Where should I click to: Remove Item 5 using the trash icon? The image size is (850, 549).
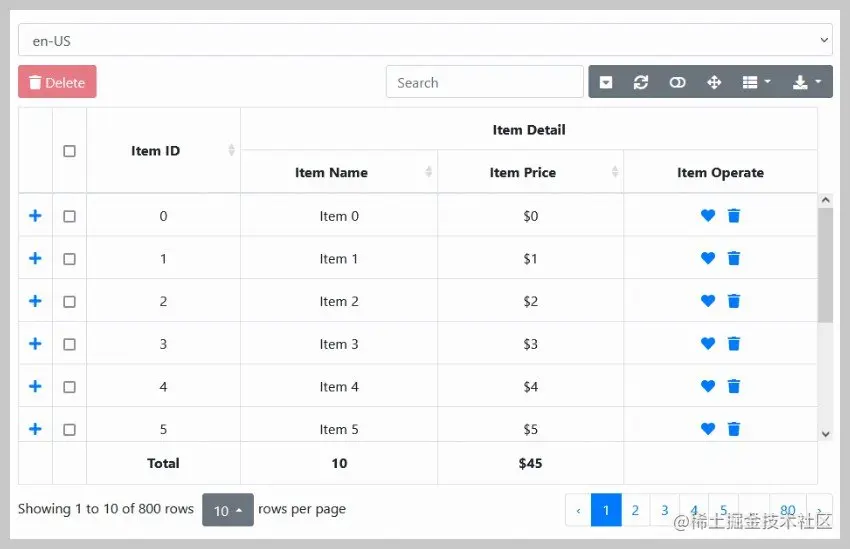coord(733,429)
